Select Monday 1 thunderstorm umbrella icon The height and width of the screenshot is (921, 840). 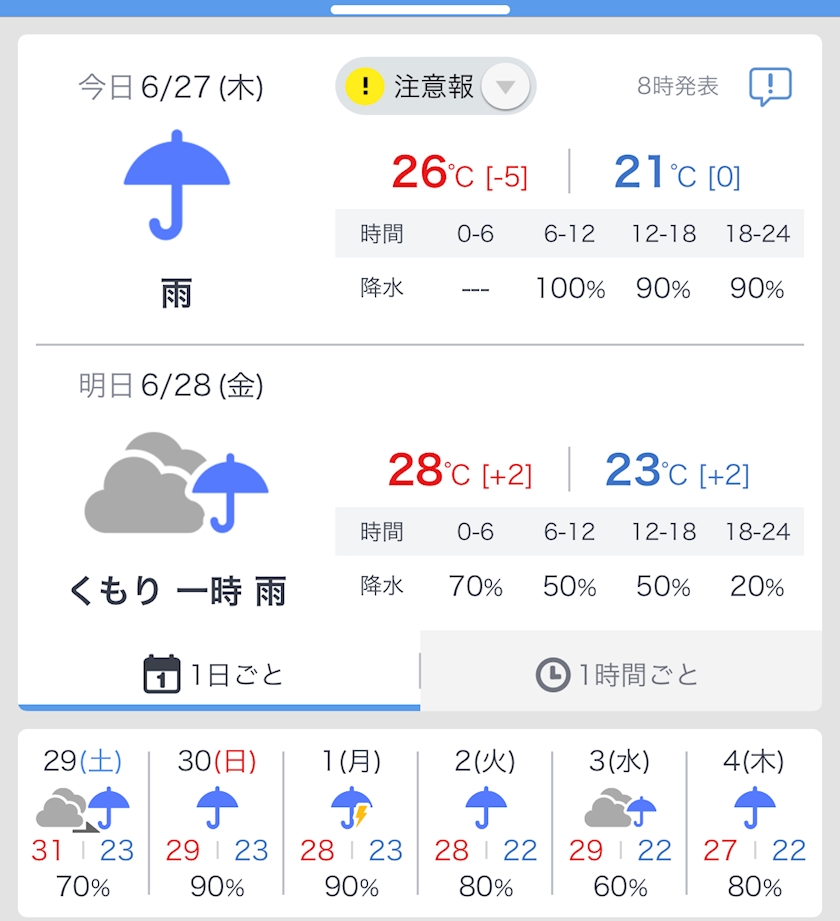351,807
